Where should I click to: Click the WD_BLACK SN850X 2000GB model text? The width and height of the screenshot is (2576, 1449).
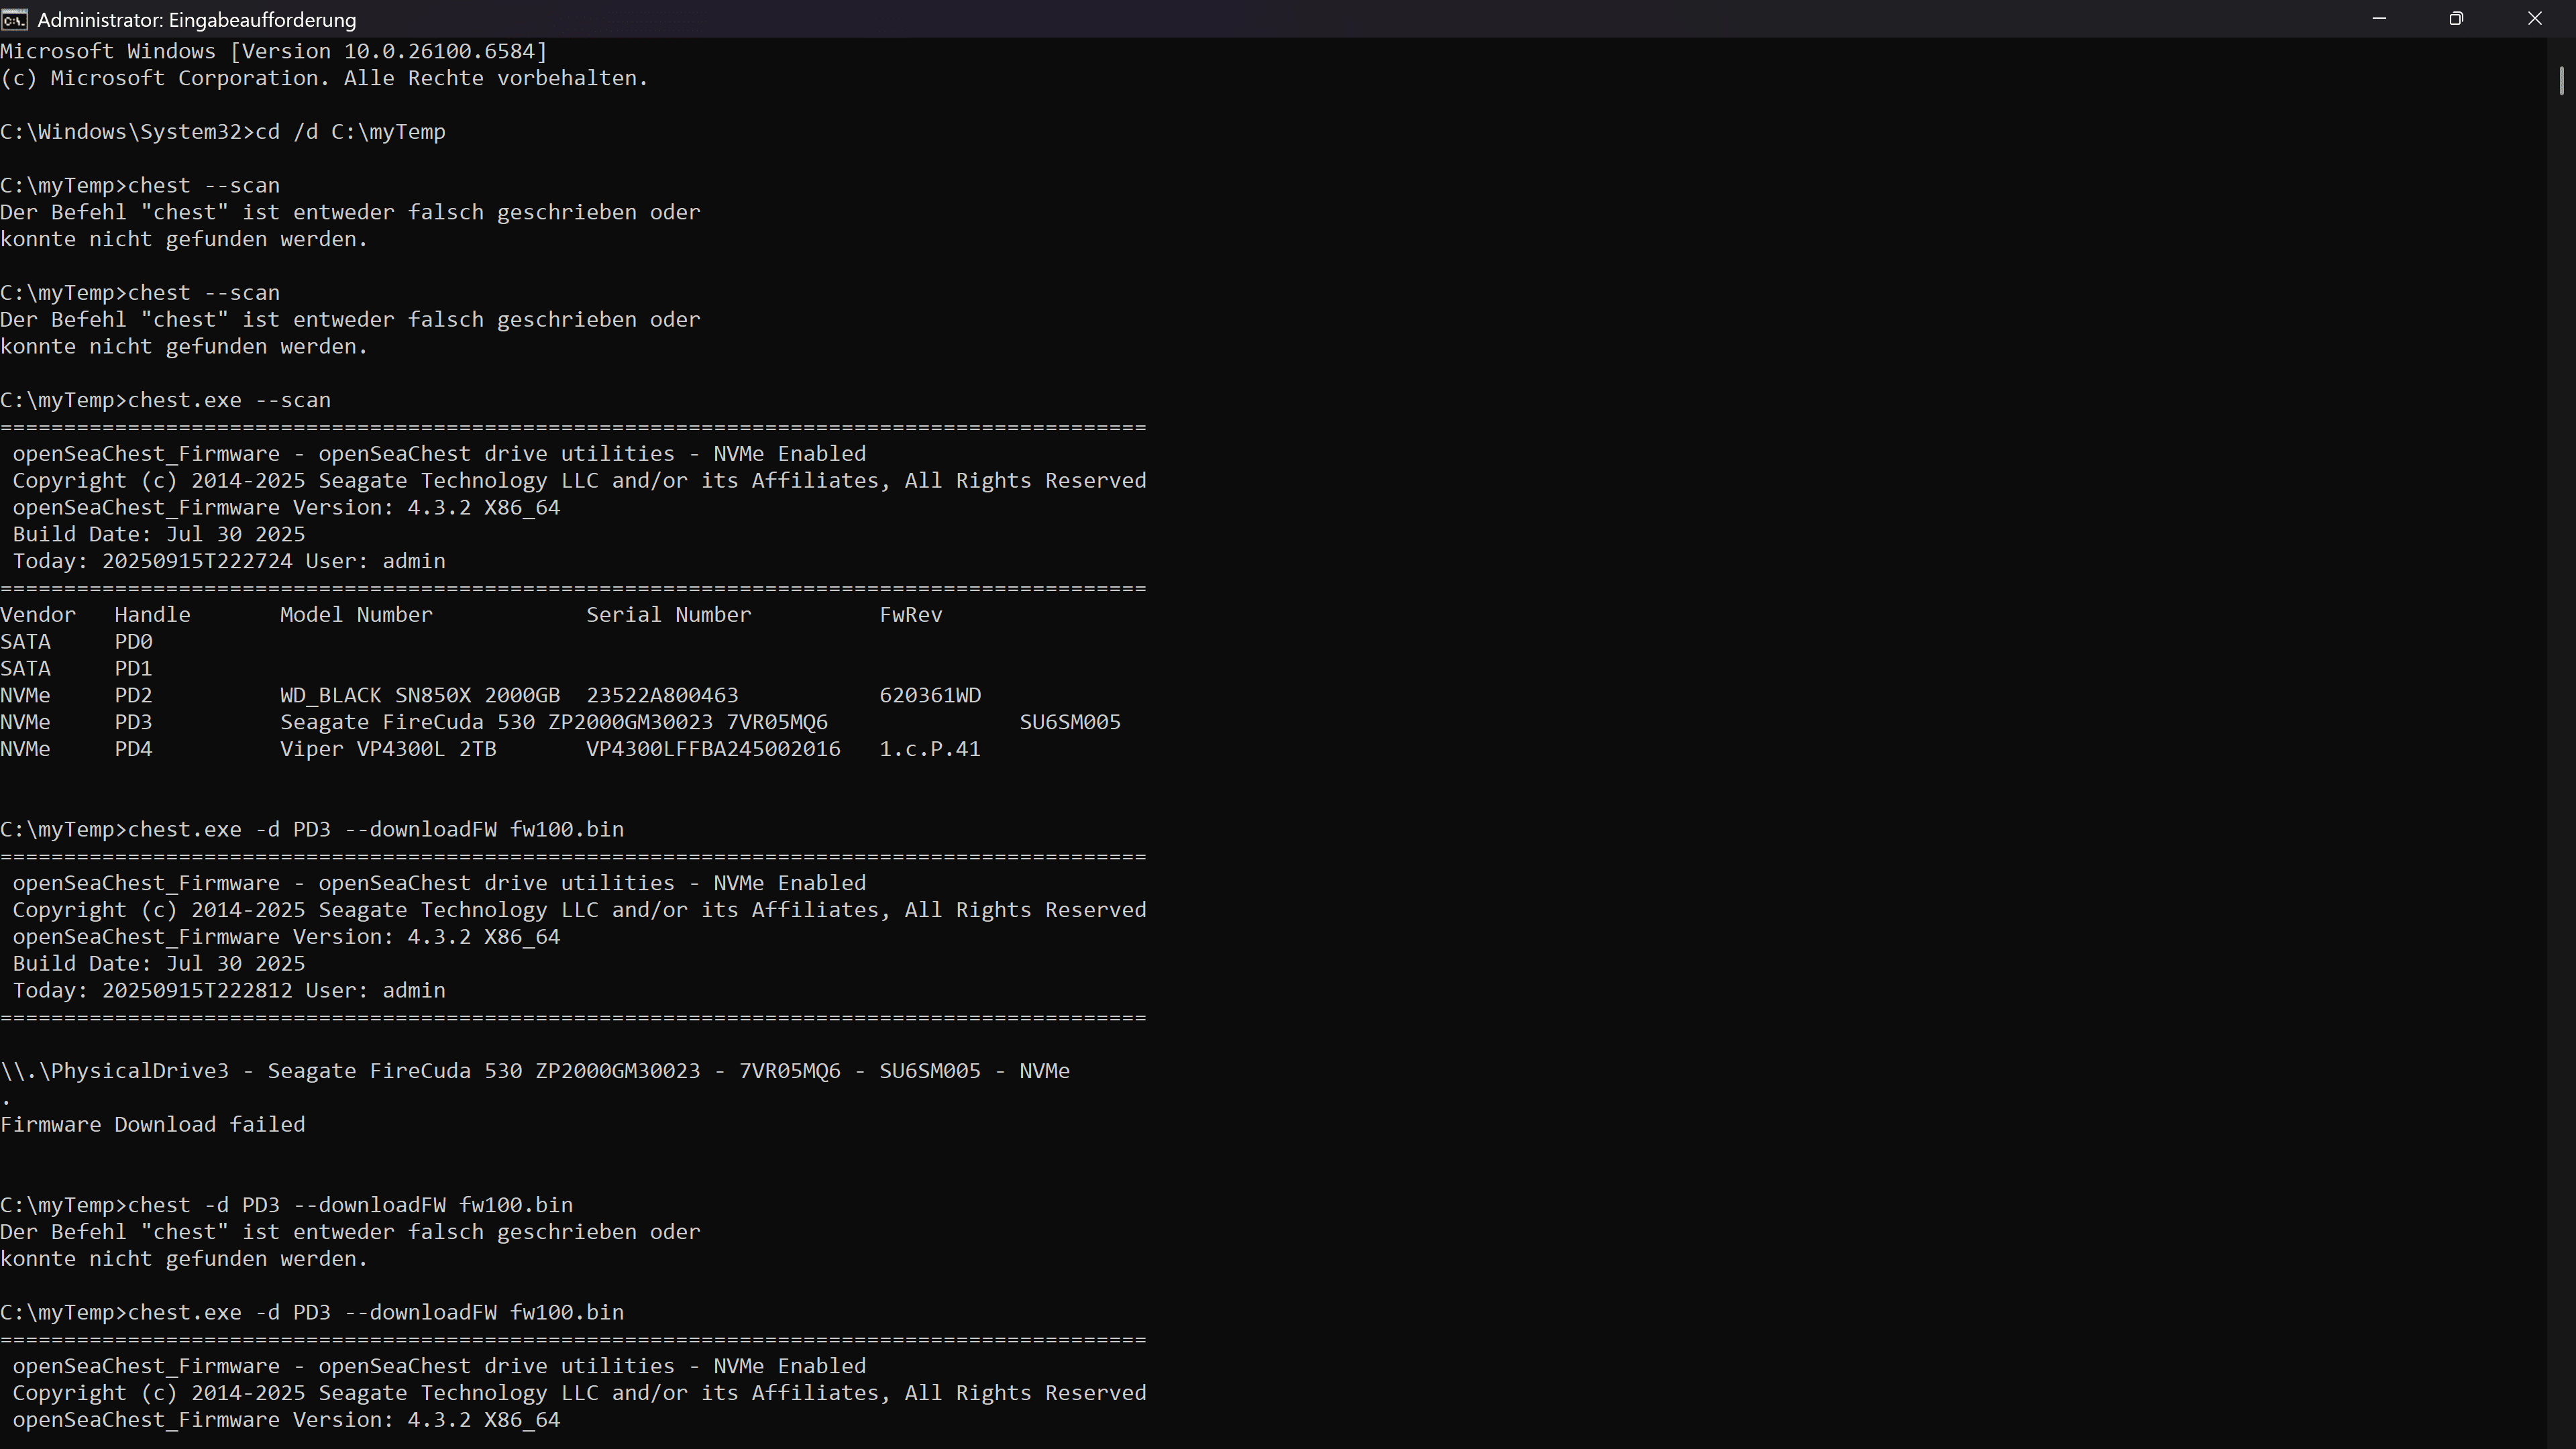(x=419, y=696)
